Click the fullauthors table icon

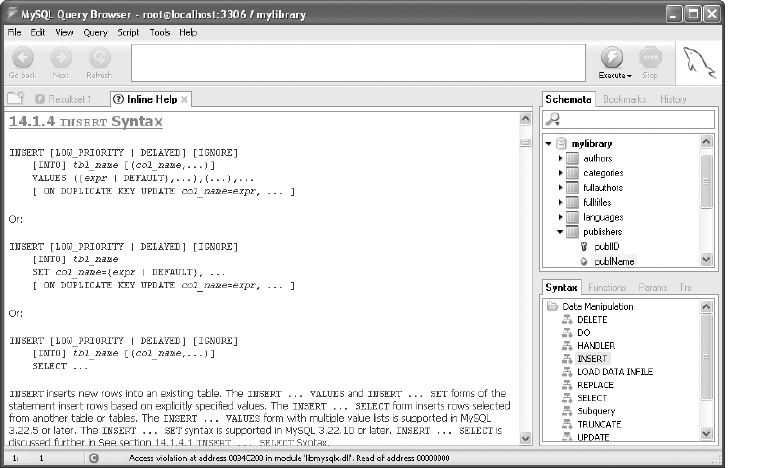(x=573, y=187)
